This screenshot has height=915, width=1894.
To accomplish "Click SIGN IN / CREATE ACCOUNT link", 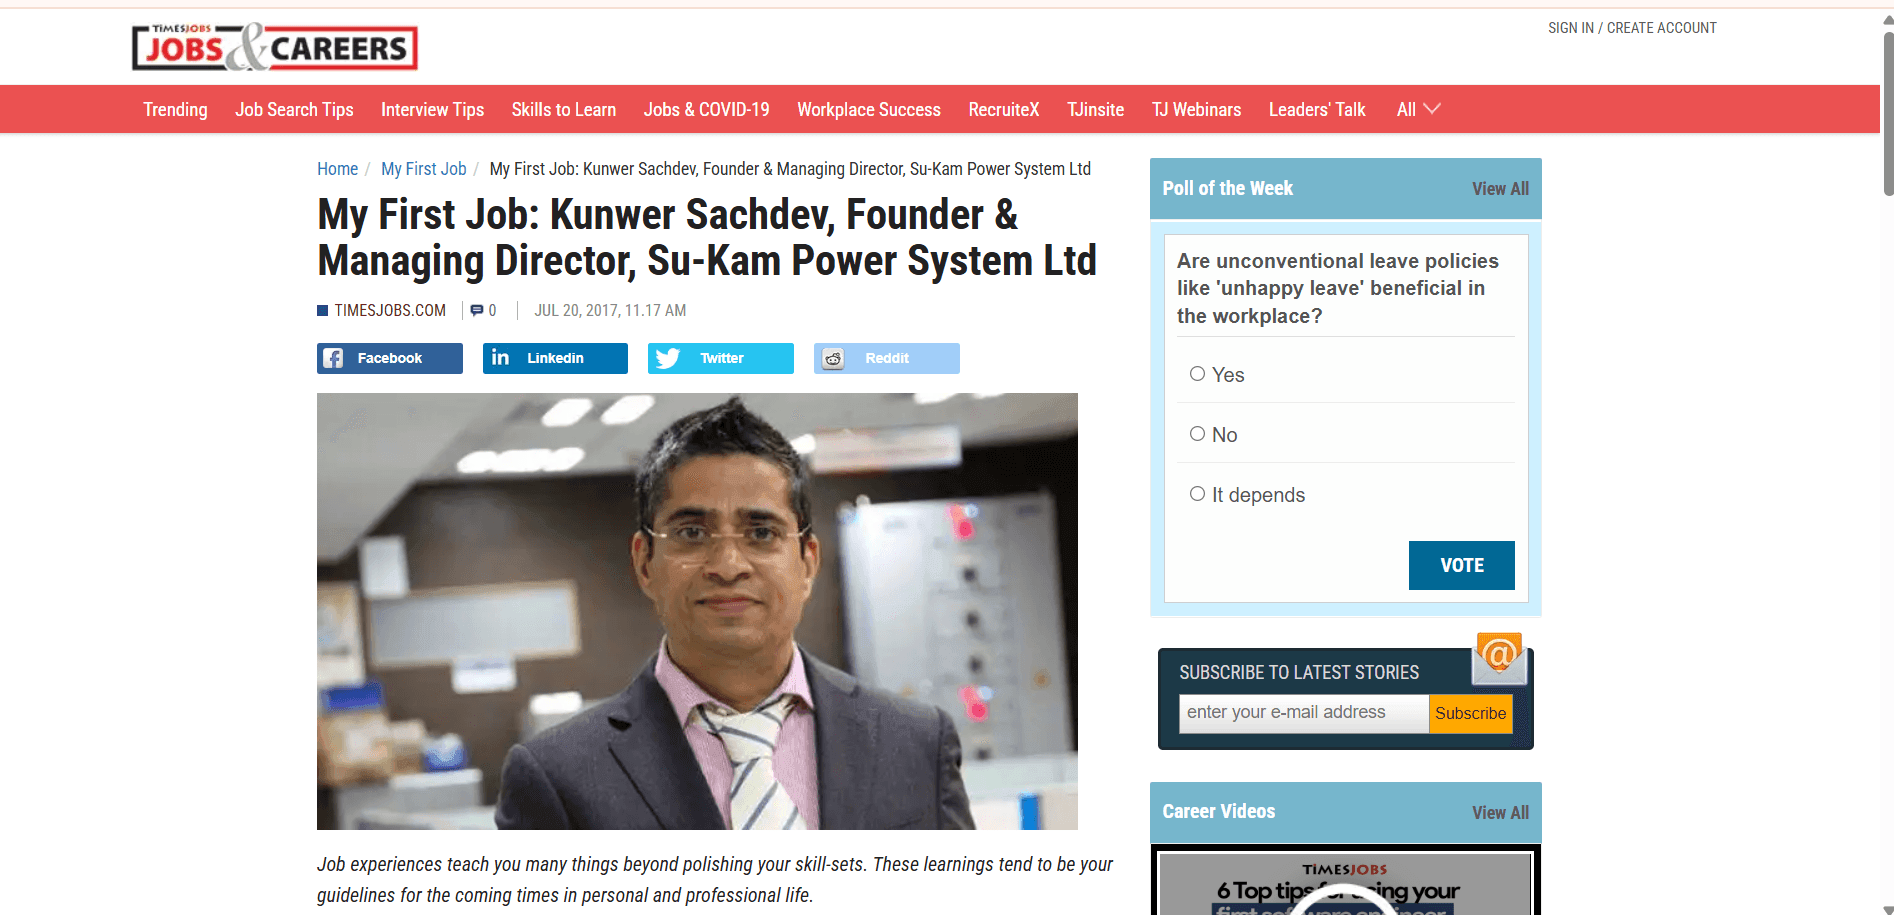I will click(1632, 28).
